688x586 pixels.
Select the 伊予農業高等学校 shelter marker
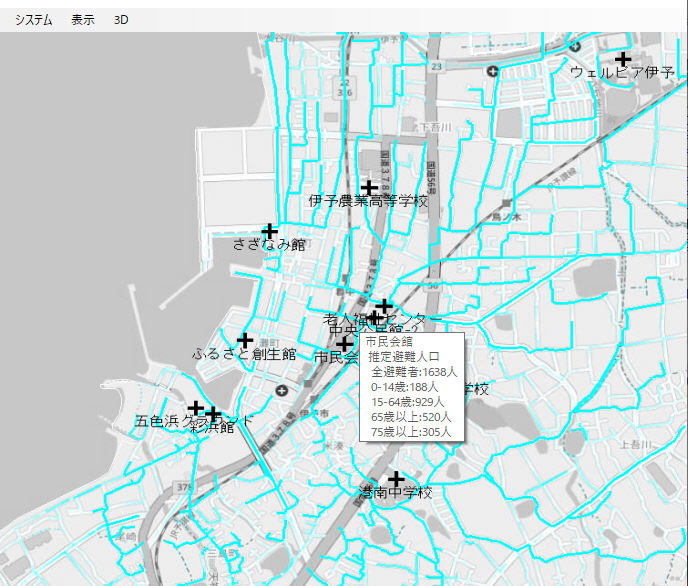click(x=368, y=187)
